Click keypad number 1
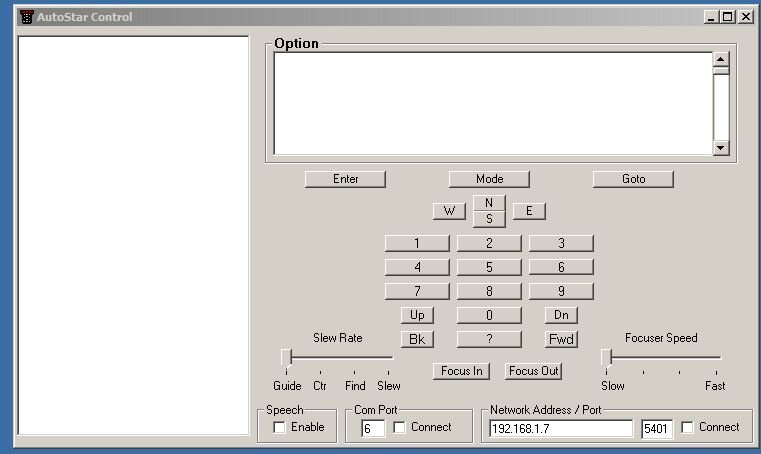The height and width of the screenshot is (454, 761). 417,243
